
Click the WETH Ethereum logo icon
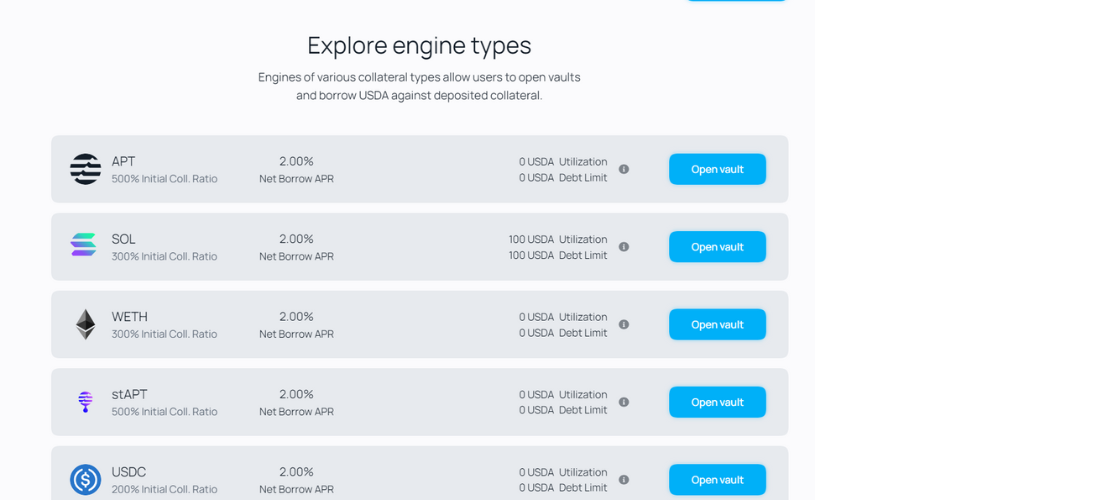click(86, 324)
